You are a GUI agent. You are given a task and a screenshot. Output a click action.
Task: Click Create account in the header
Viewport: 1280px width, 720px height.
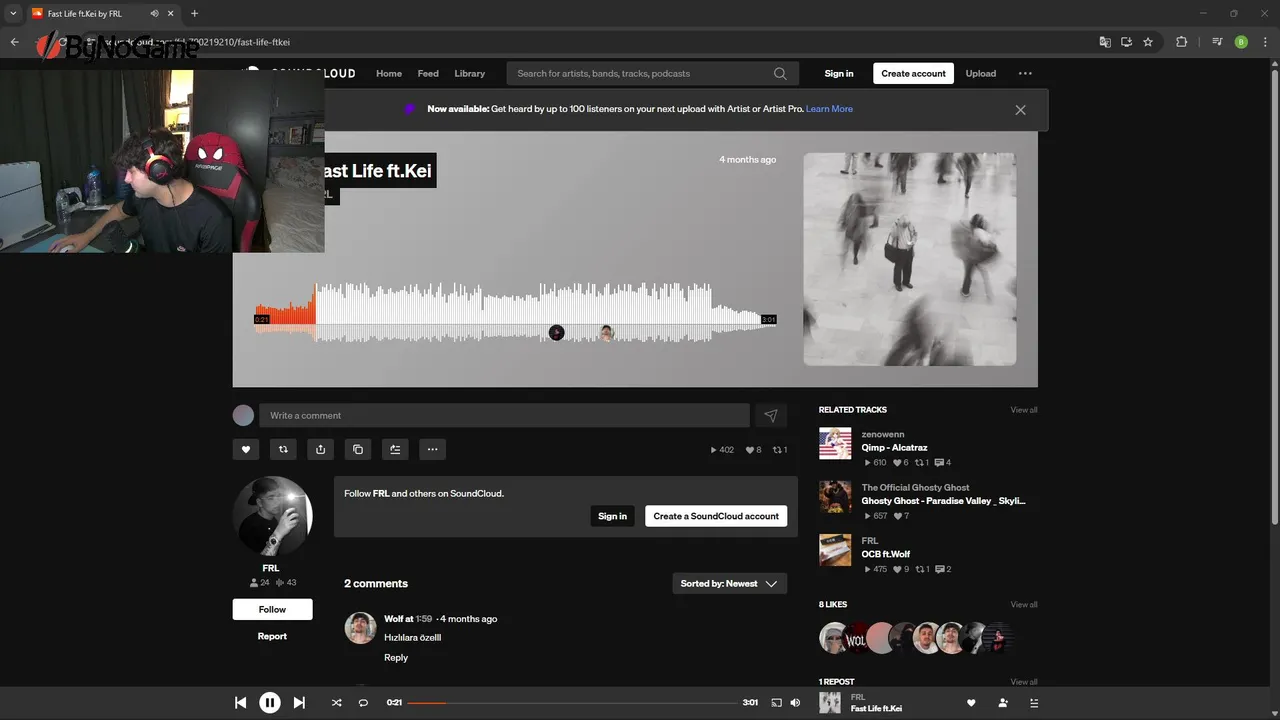pos(913,73)
